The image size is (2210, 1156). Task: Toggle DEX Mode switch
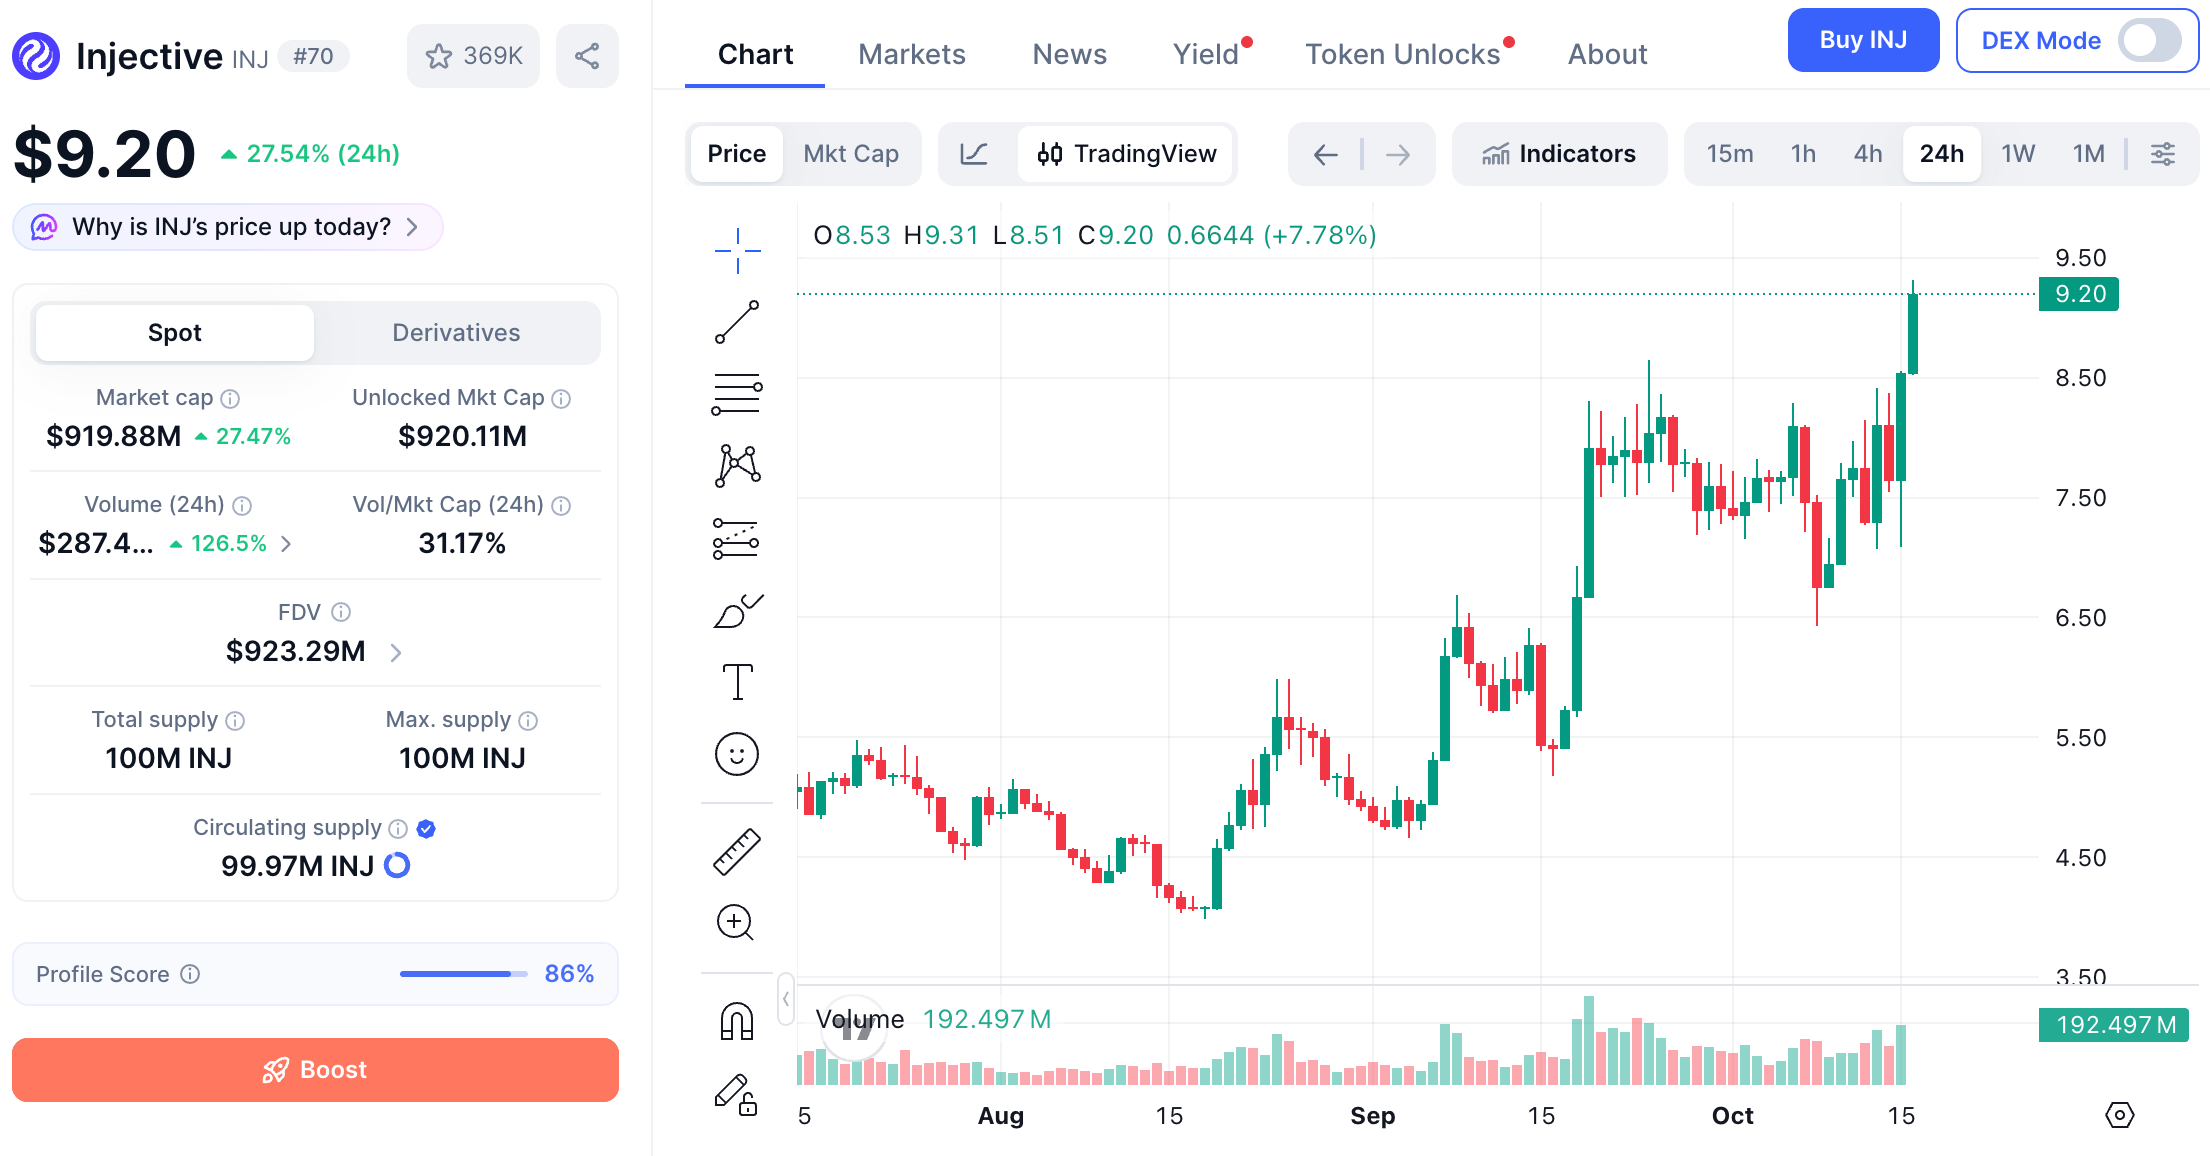point(2150,41)
